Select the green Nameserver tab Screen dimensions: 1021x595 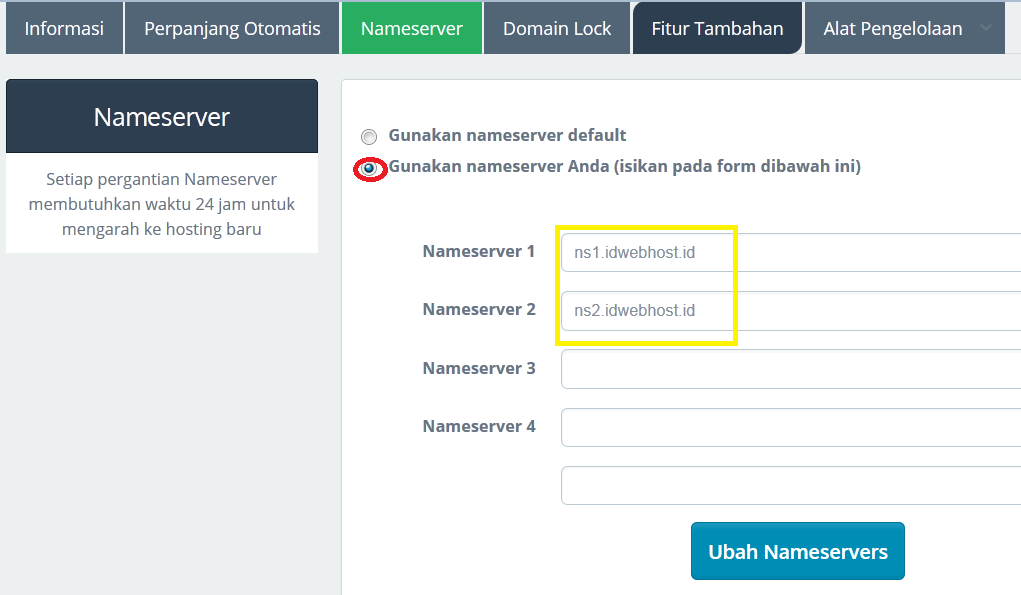pyautogui.click(x=411, y=29)
